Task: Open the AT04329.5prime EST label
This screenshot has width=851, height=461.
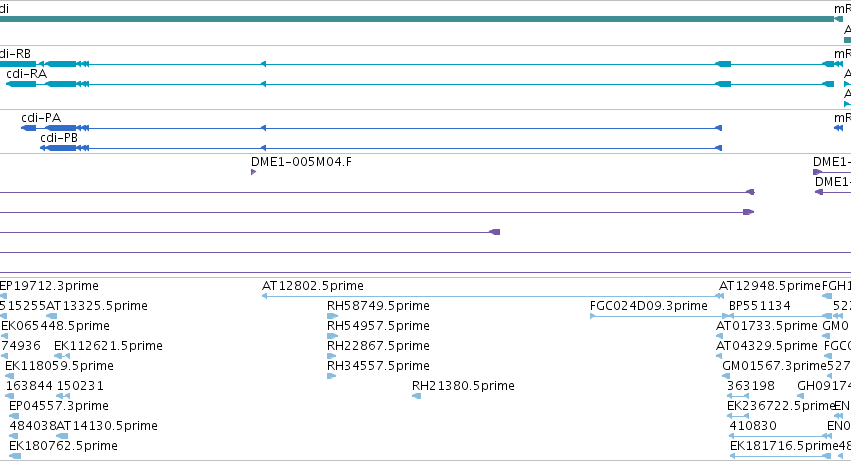Action: tap(767, 346)
